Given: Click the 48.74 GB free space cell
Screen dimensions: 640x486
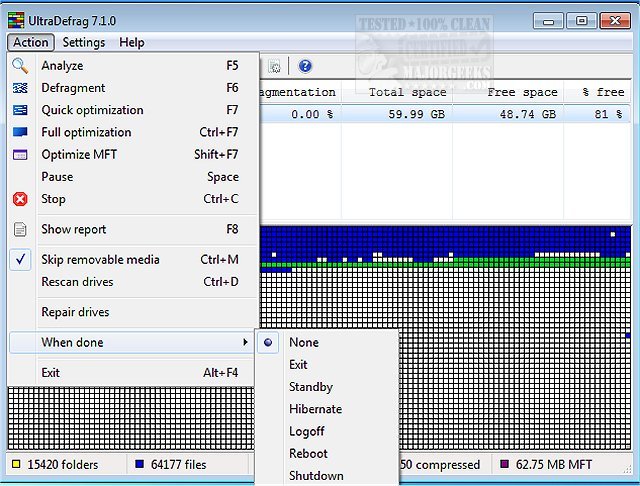Looking at the screenshot, I should pyautogui.click(x=528, y=114).
